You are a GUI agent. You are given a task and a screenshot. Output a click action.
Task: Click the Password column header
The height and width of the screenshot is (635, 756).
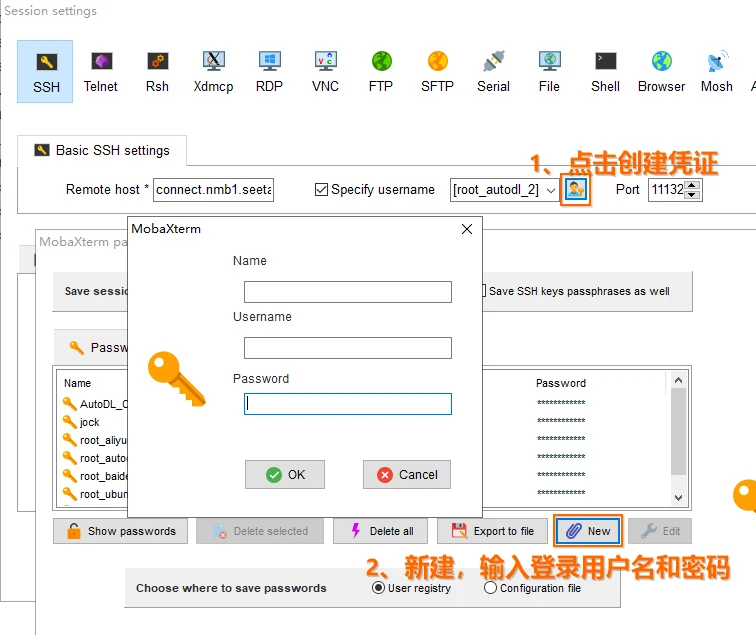tap(561, 383)
